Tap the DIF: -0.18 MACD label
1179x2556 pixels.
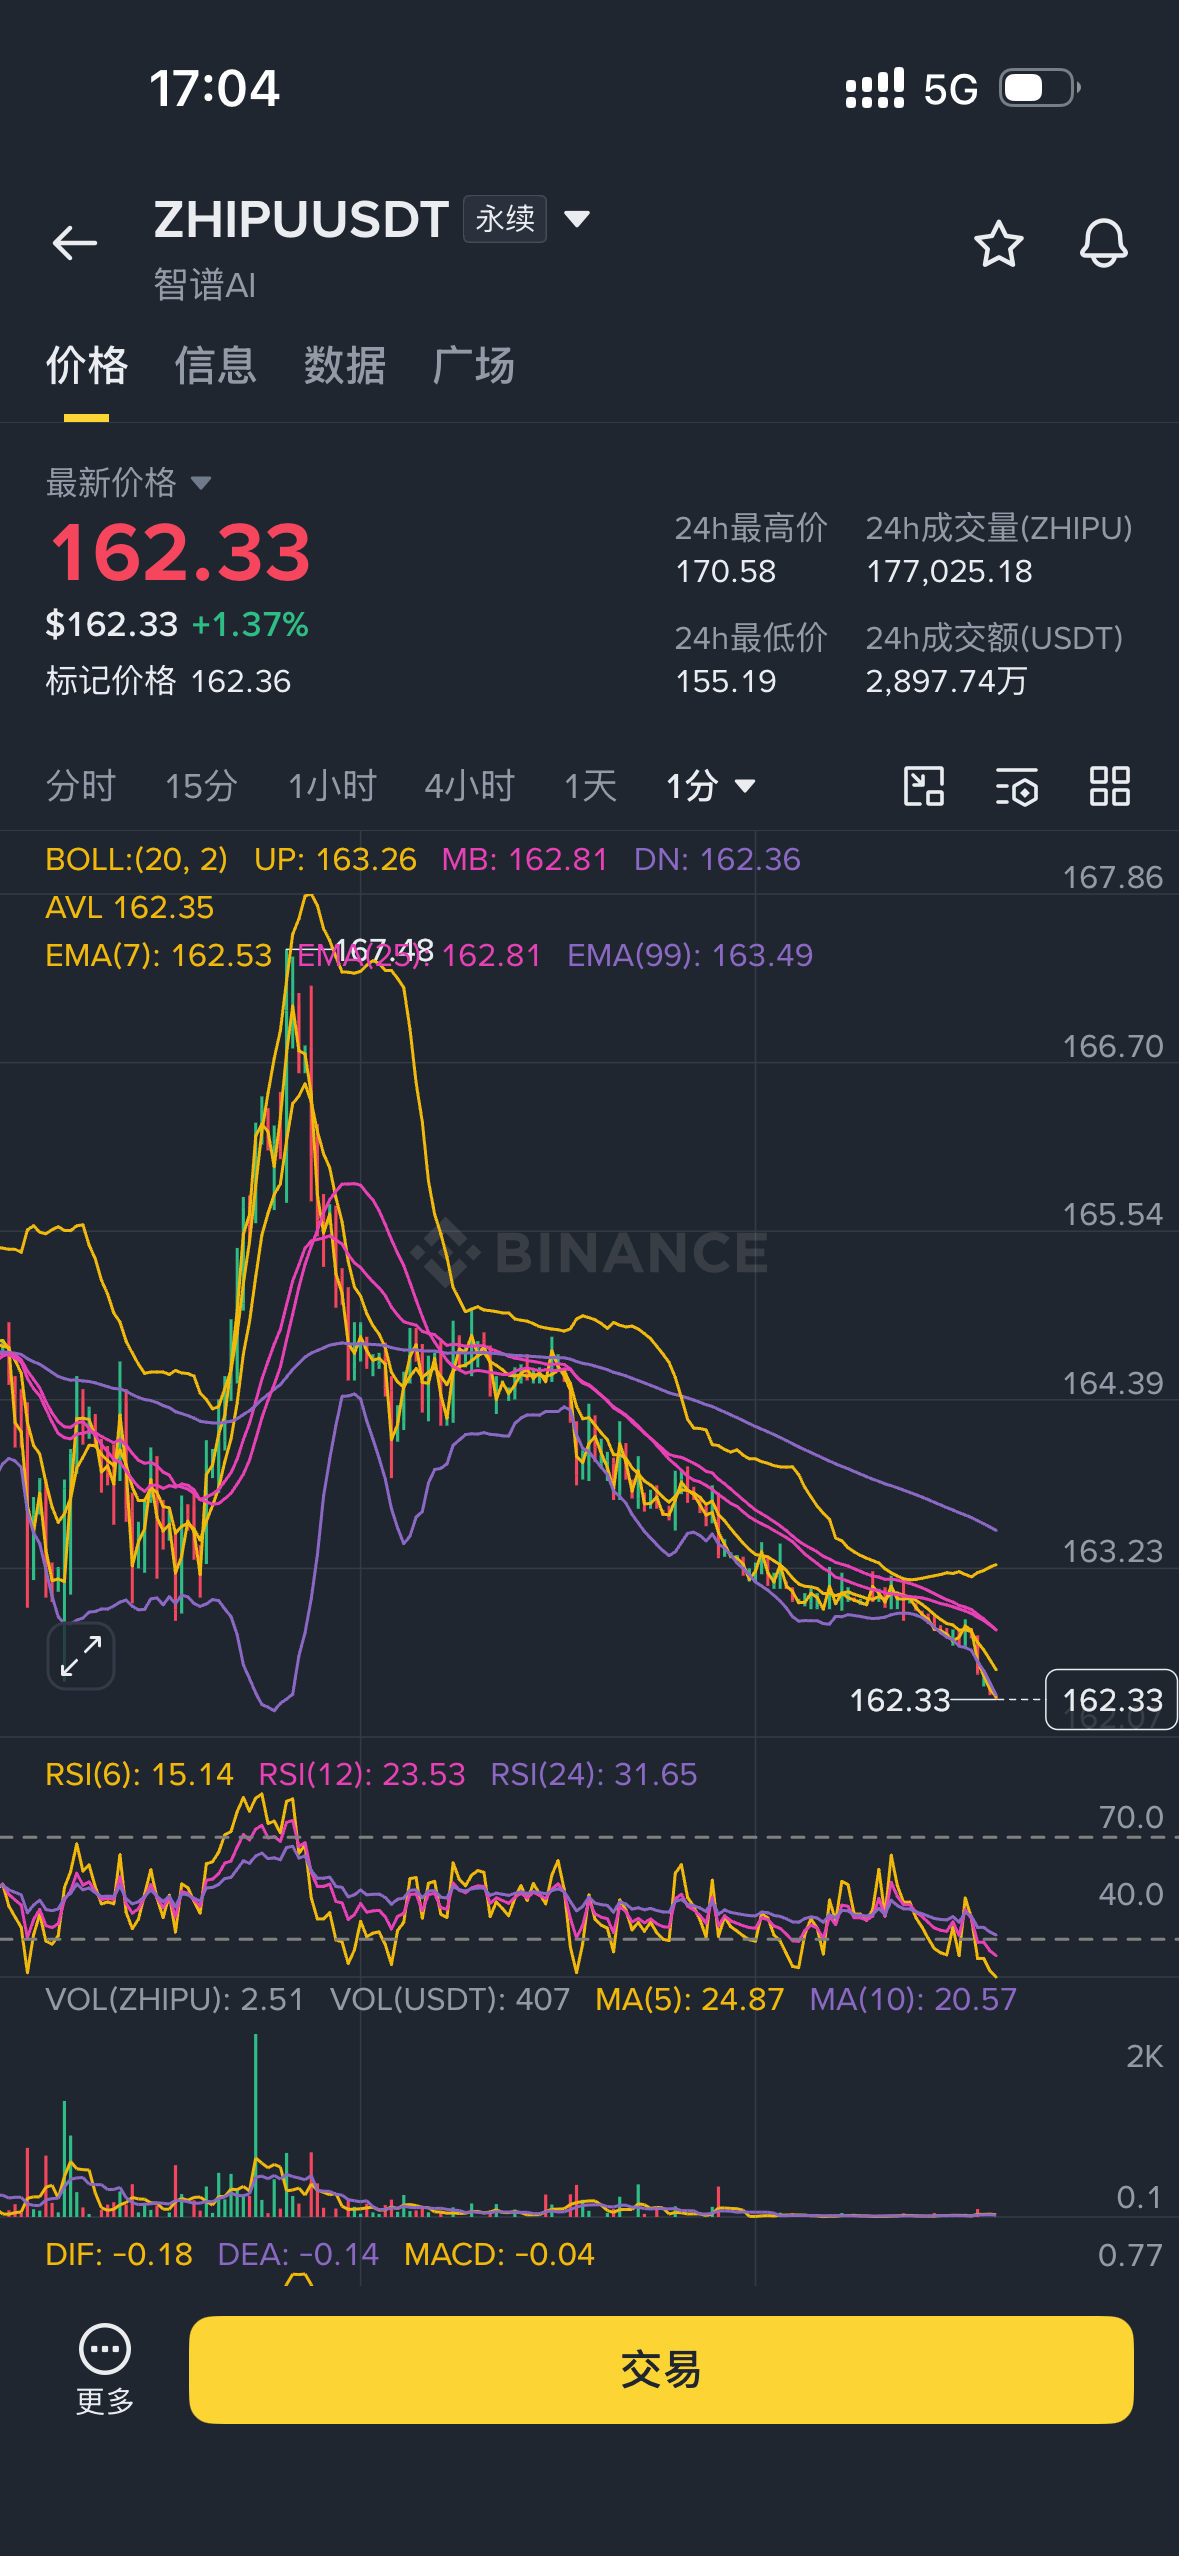pos(119,2254)
